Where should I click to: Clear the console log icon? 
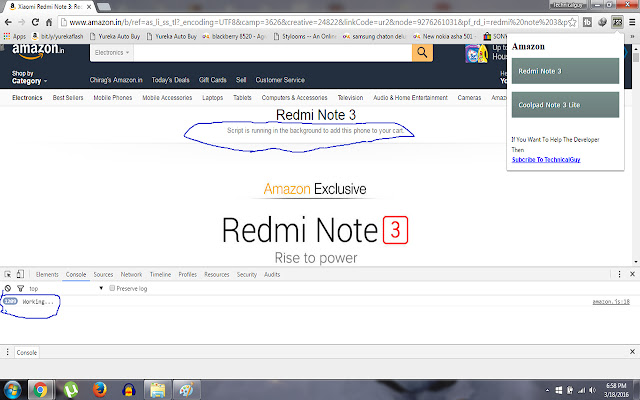click(7, 288)
